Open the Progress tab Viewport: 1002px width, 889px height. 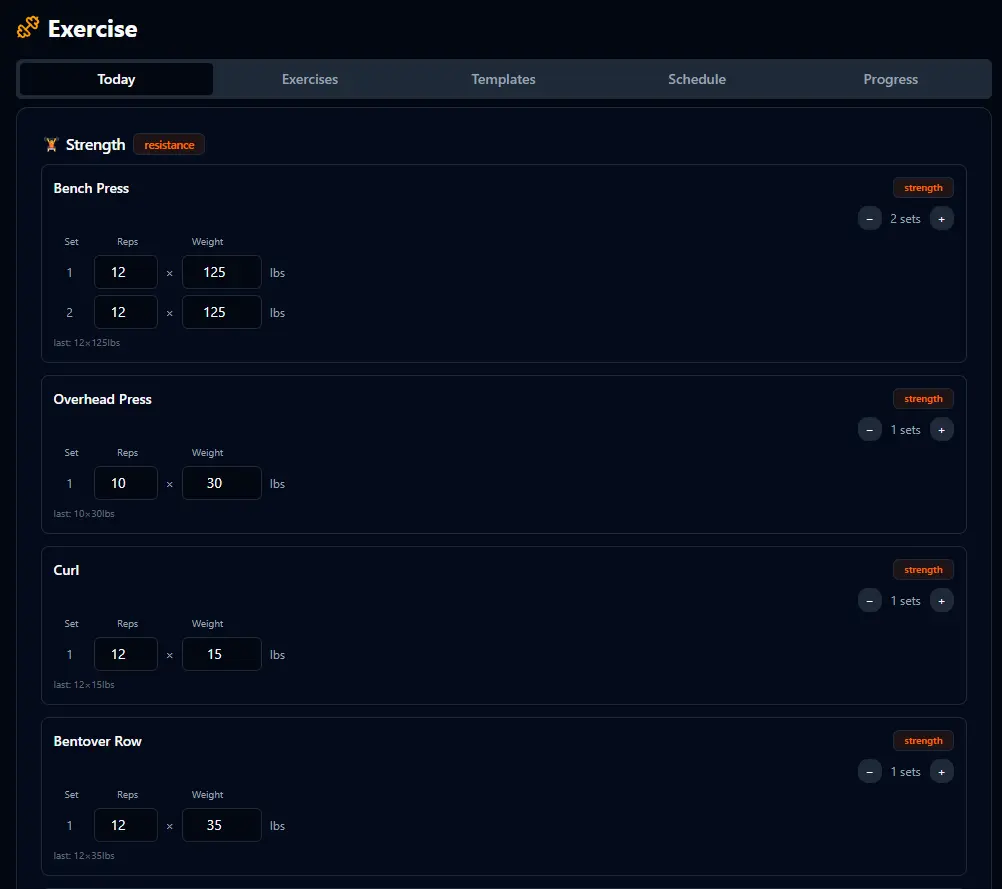(x=890, y=79)
